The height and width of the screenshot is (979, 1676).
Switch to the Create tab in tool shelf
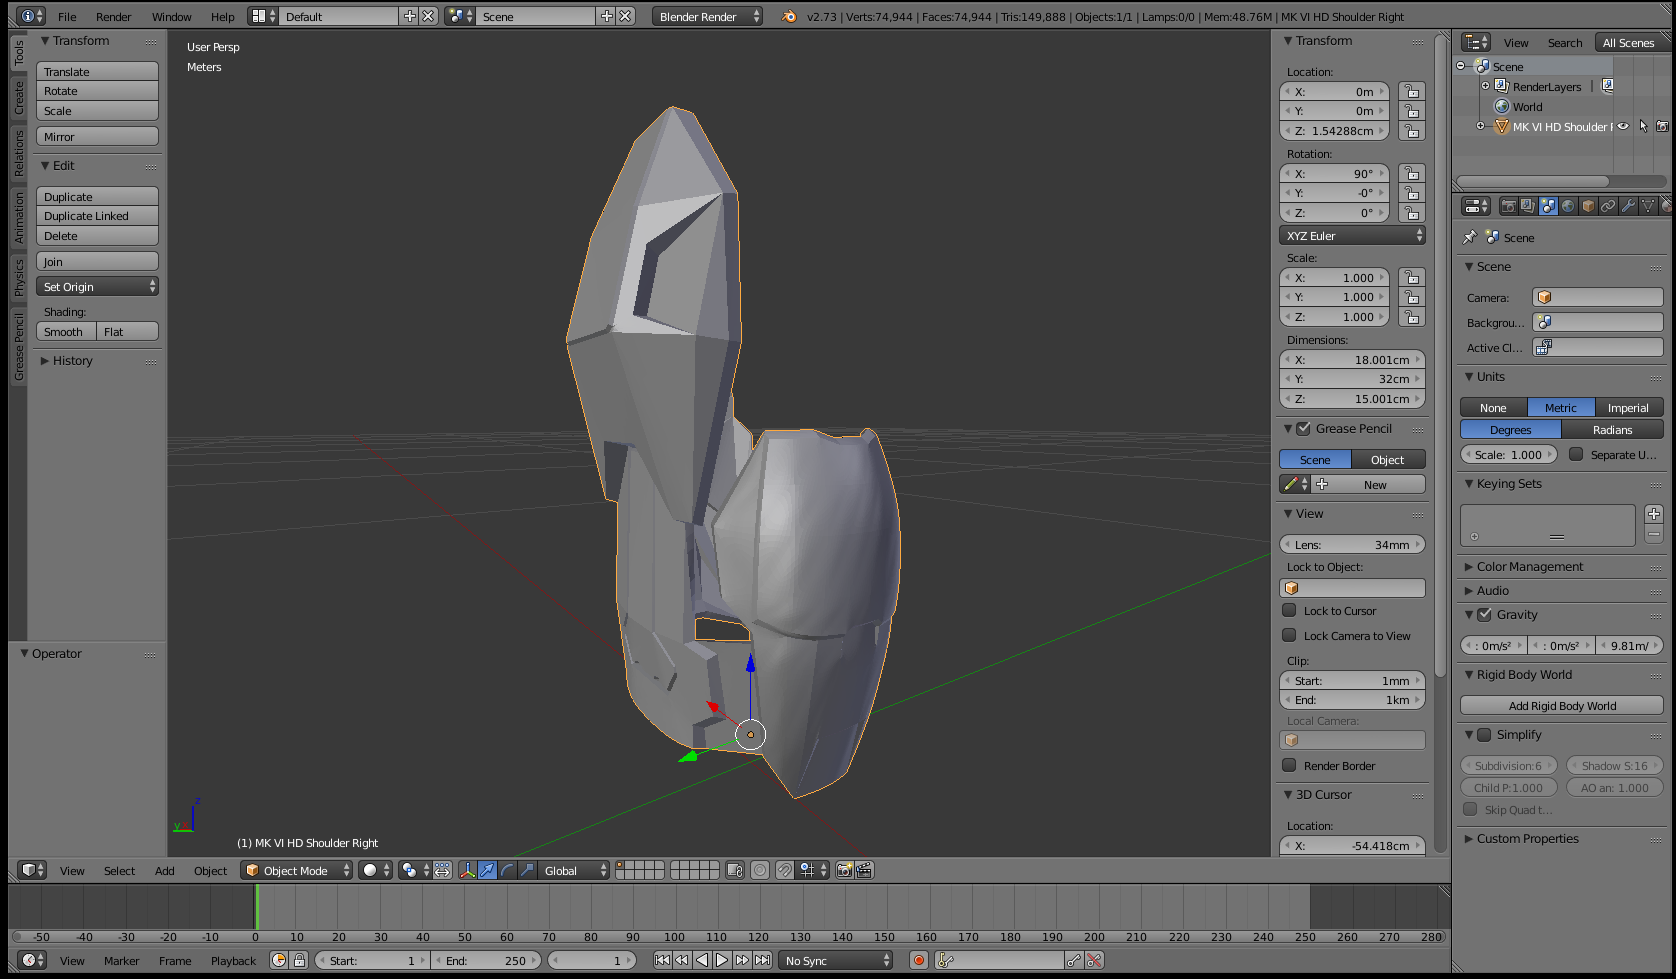pos(18,97)
